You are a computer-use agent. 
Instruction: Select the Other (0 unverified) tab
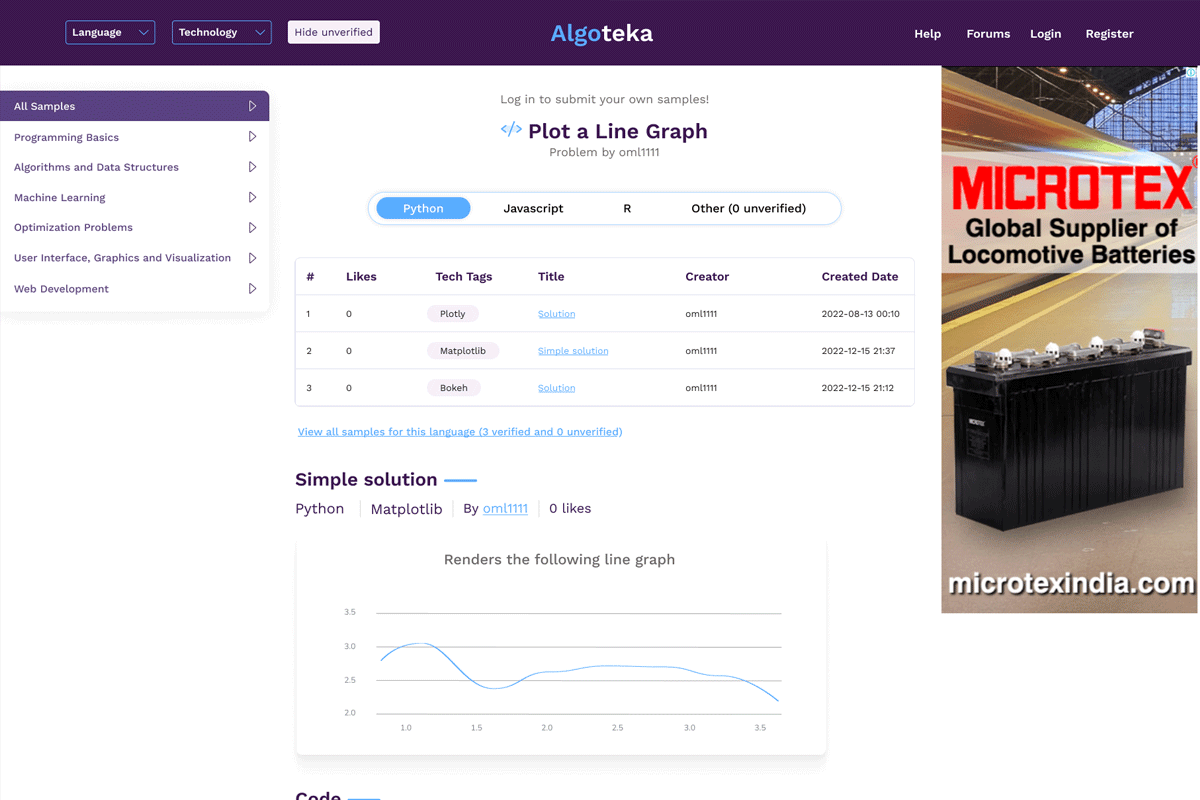click(x=748, y=209)
